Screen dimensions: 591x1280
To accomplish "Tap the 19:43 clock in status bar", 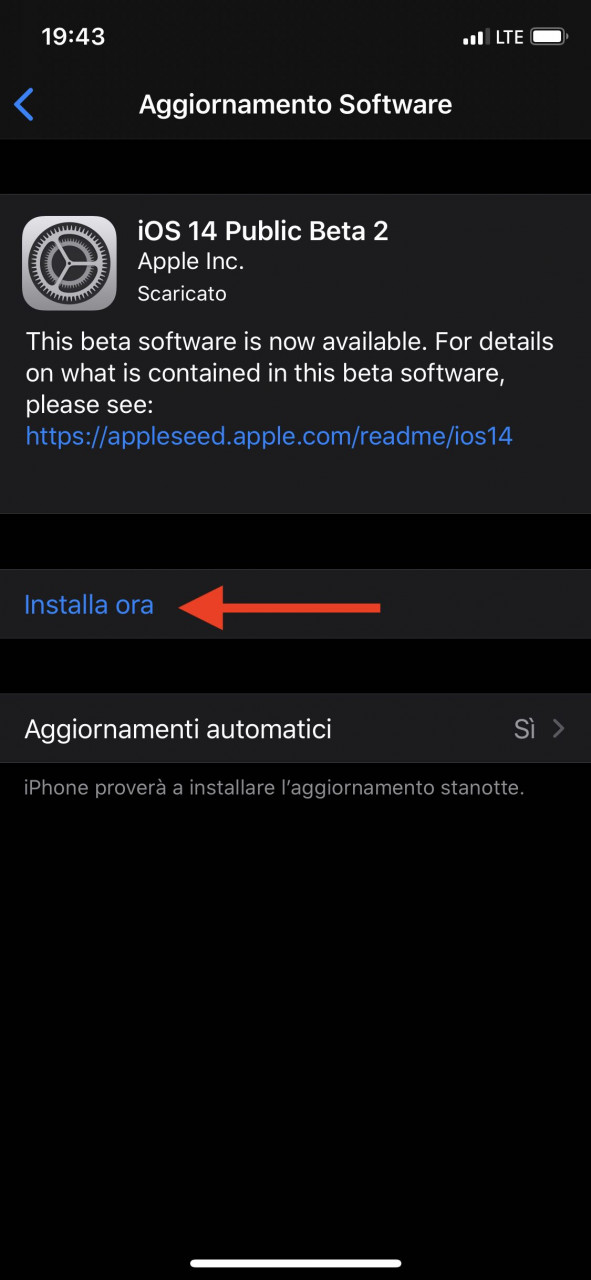I will click(x=73, y=37).
